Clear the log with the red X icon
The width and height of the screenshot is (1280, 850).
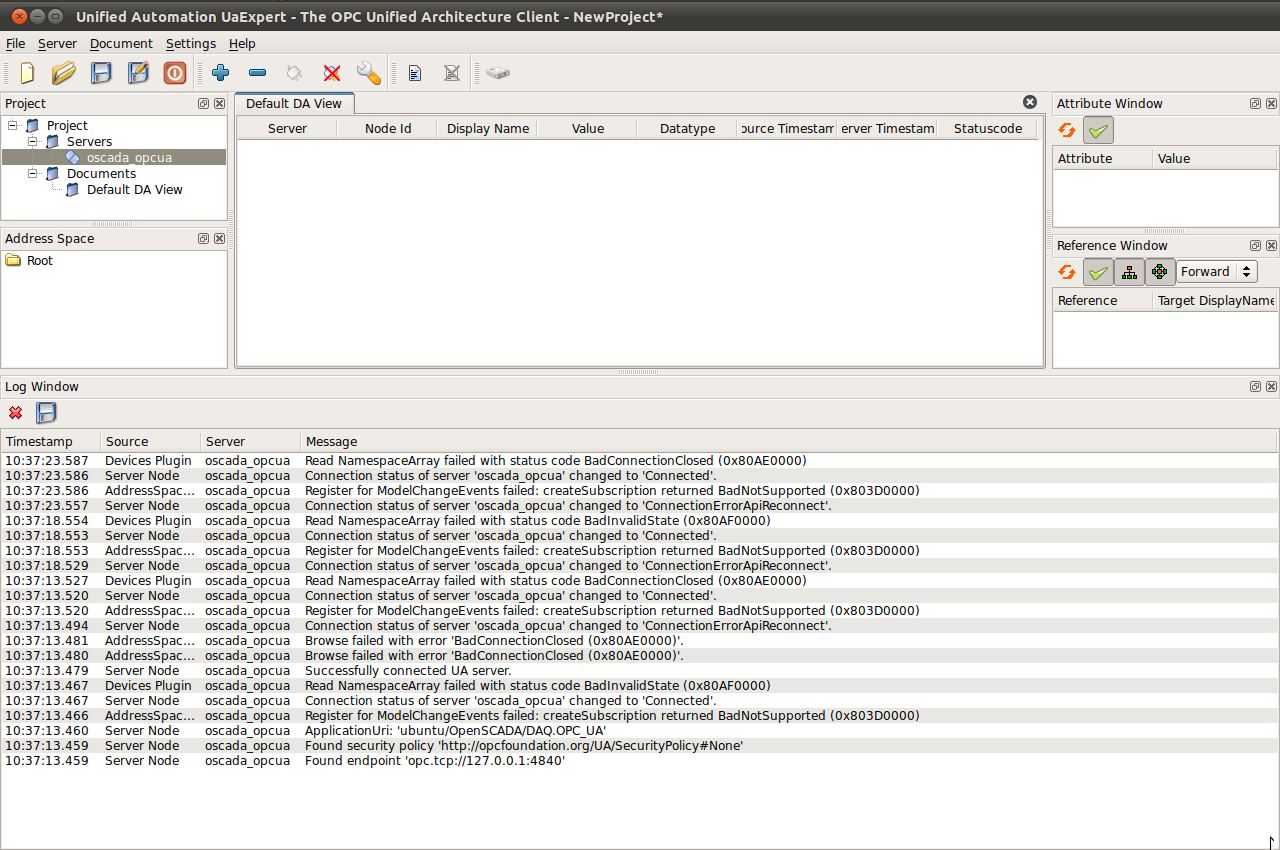tap(15, 413)
